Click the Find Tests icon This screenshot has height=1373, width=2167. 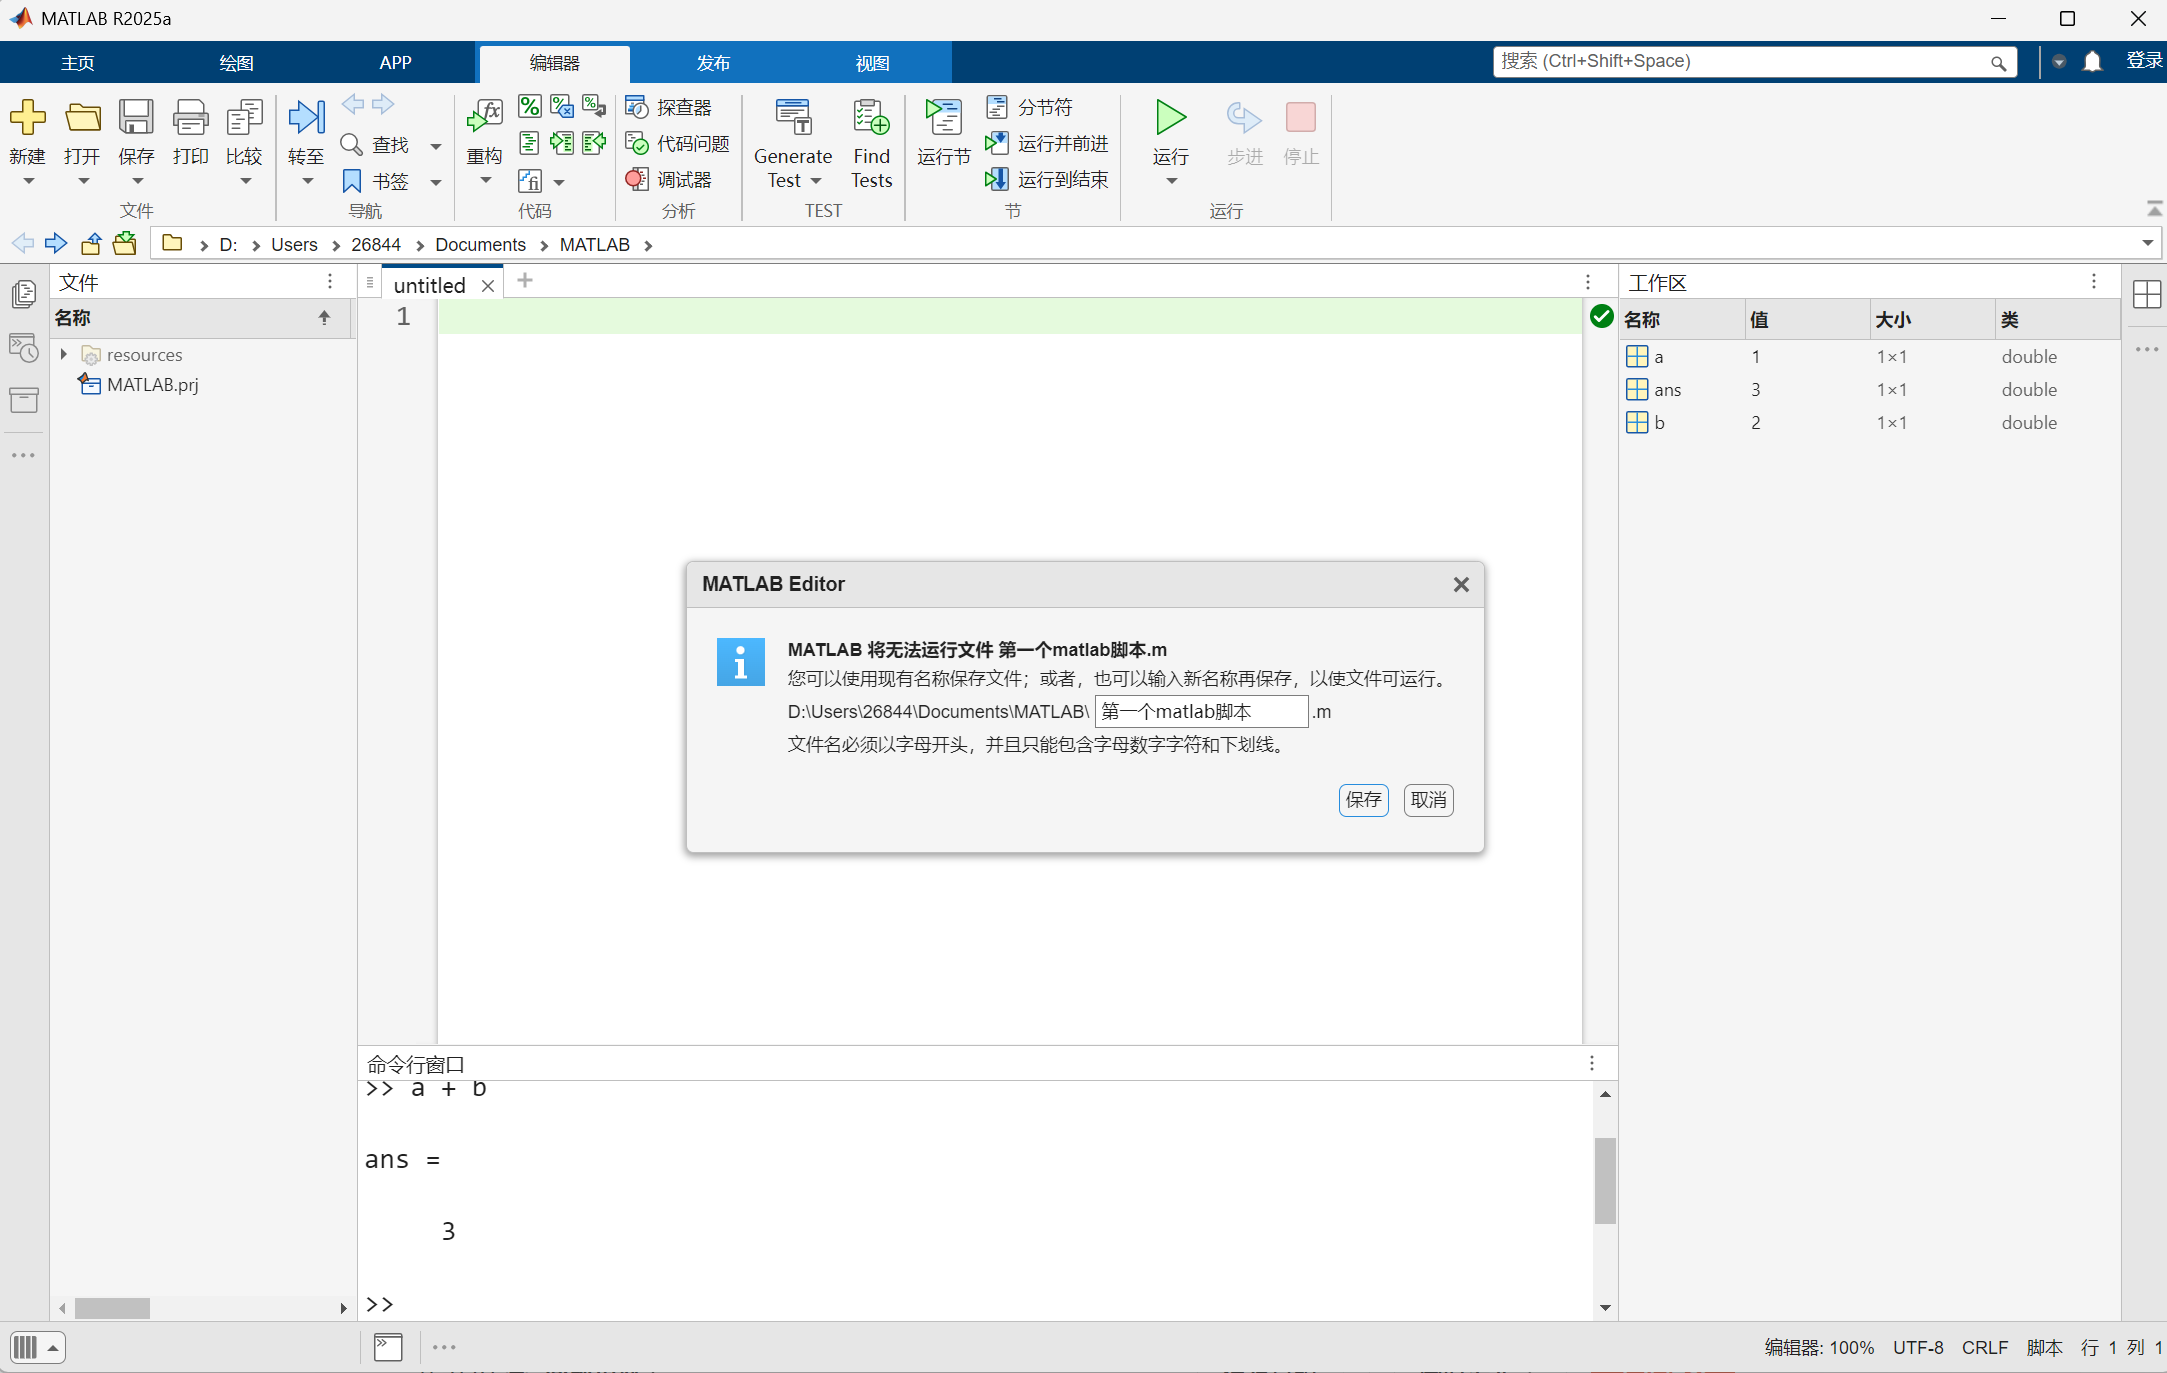point(871,118)
